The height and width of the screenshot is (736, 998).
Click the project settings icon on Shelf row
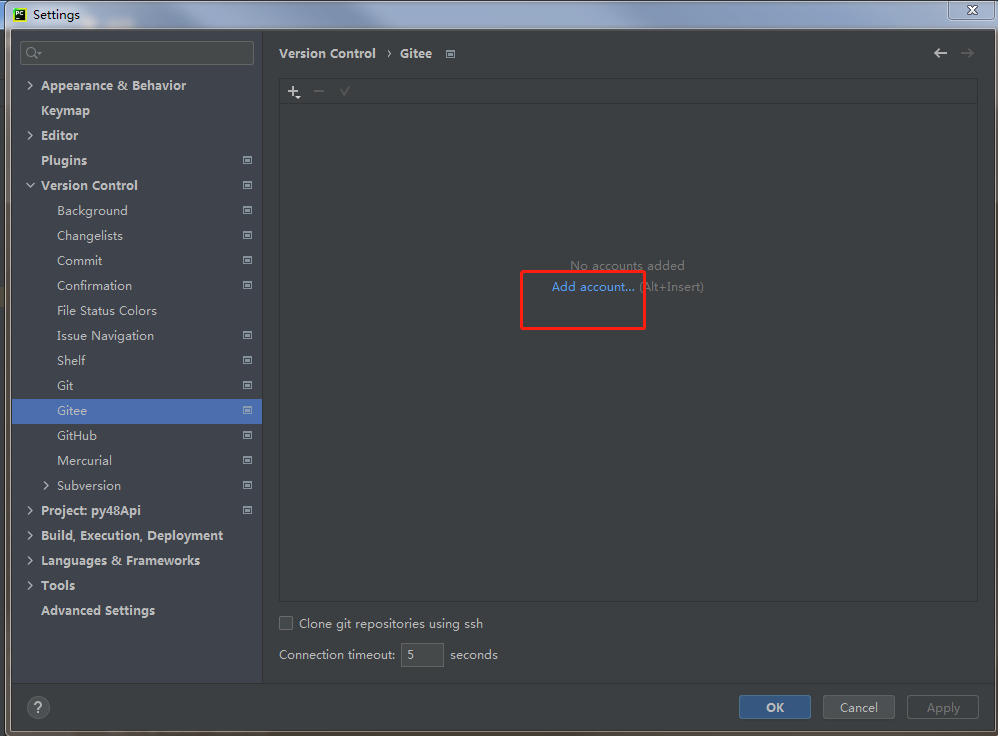coord(248,360)
